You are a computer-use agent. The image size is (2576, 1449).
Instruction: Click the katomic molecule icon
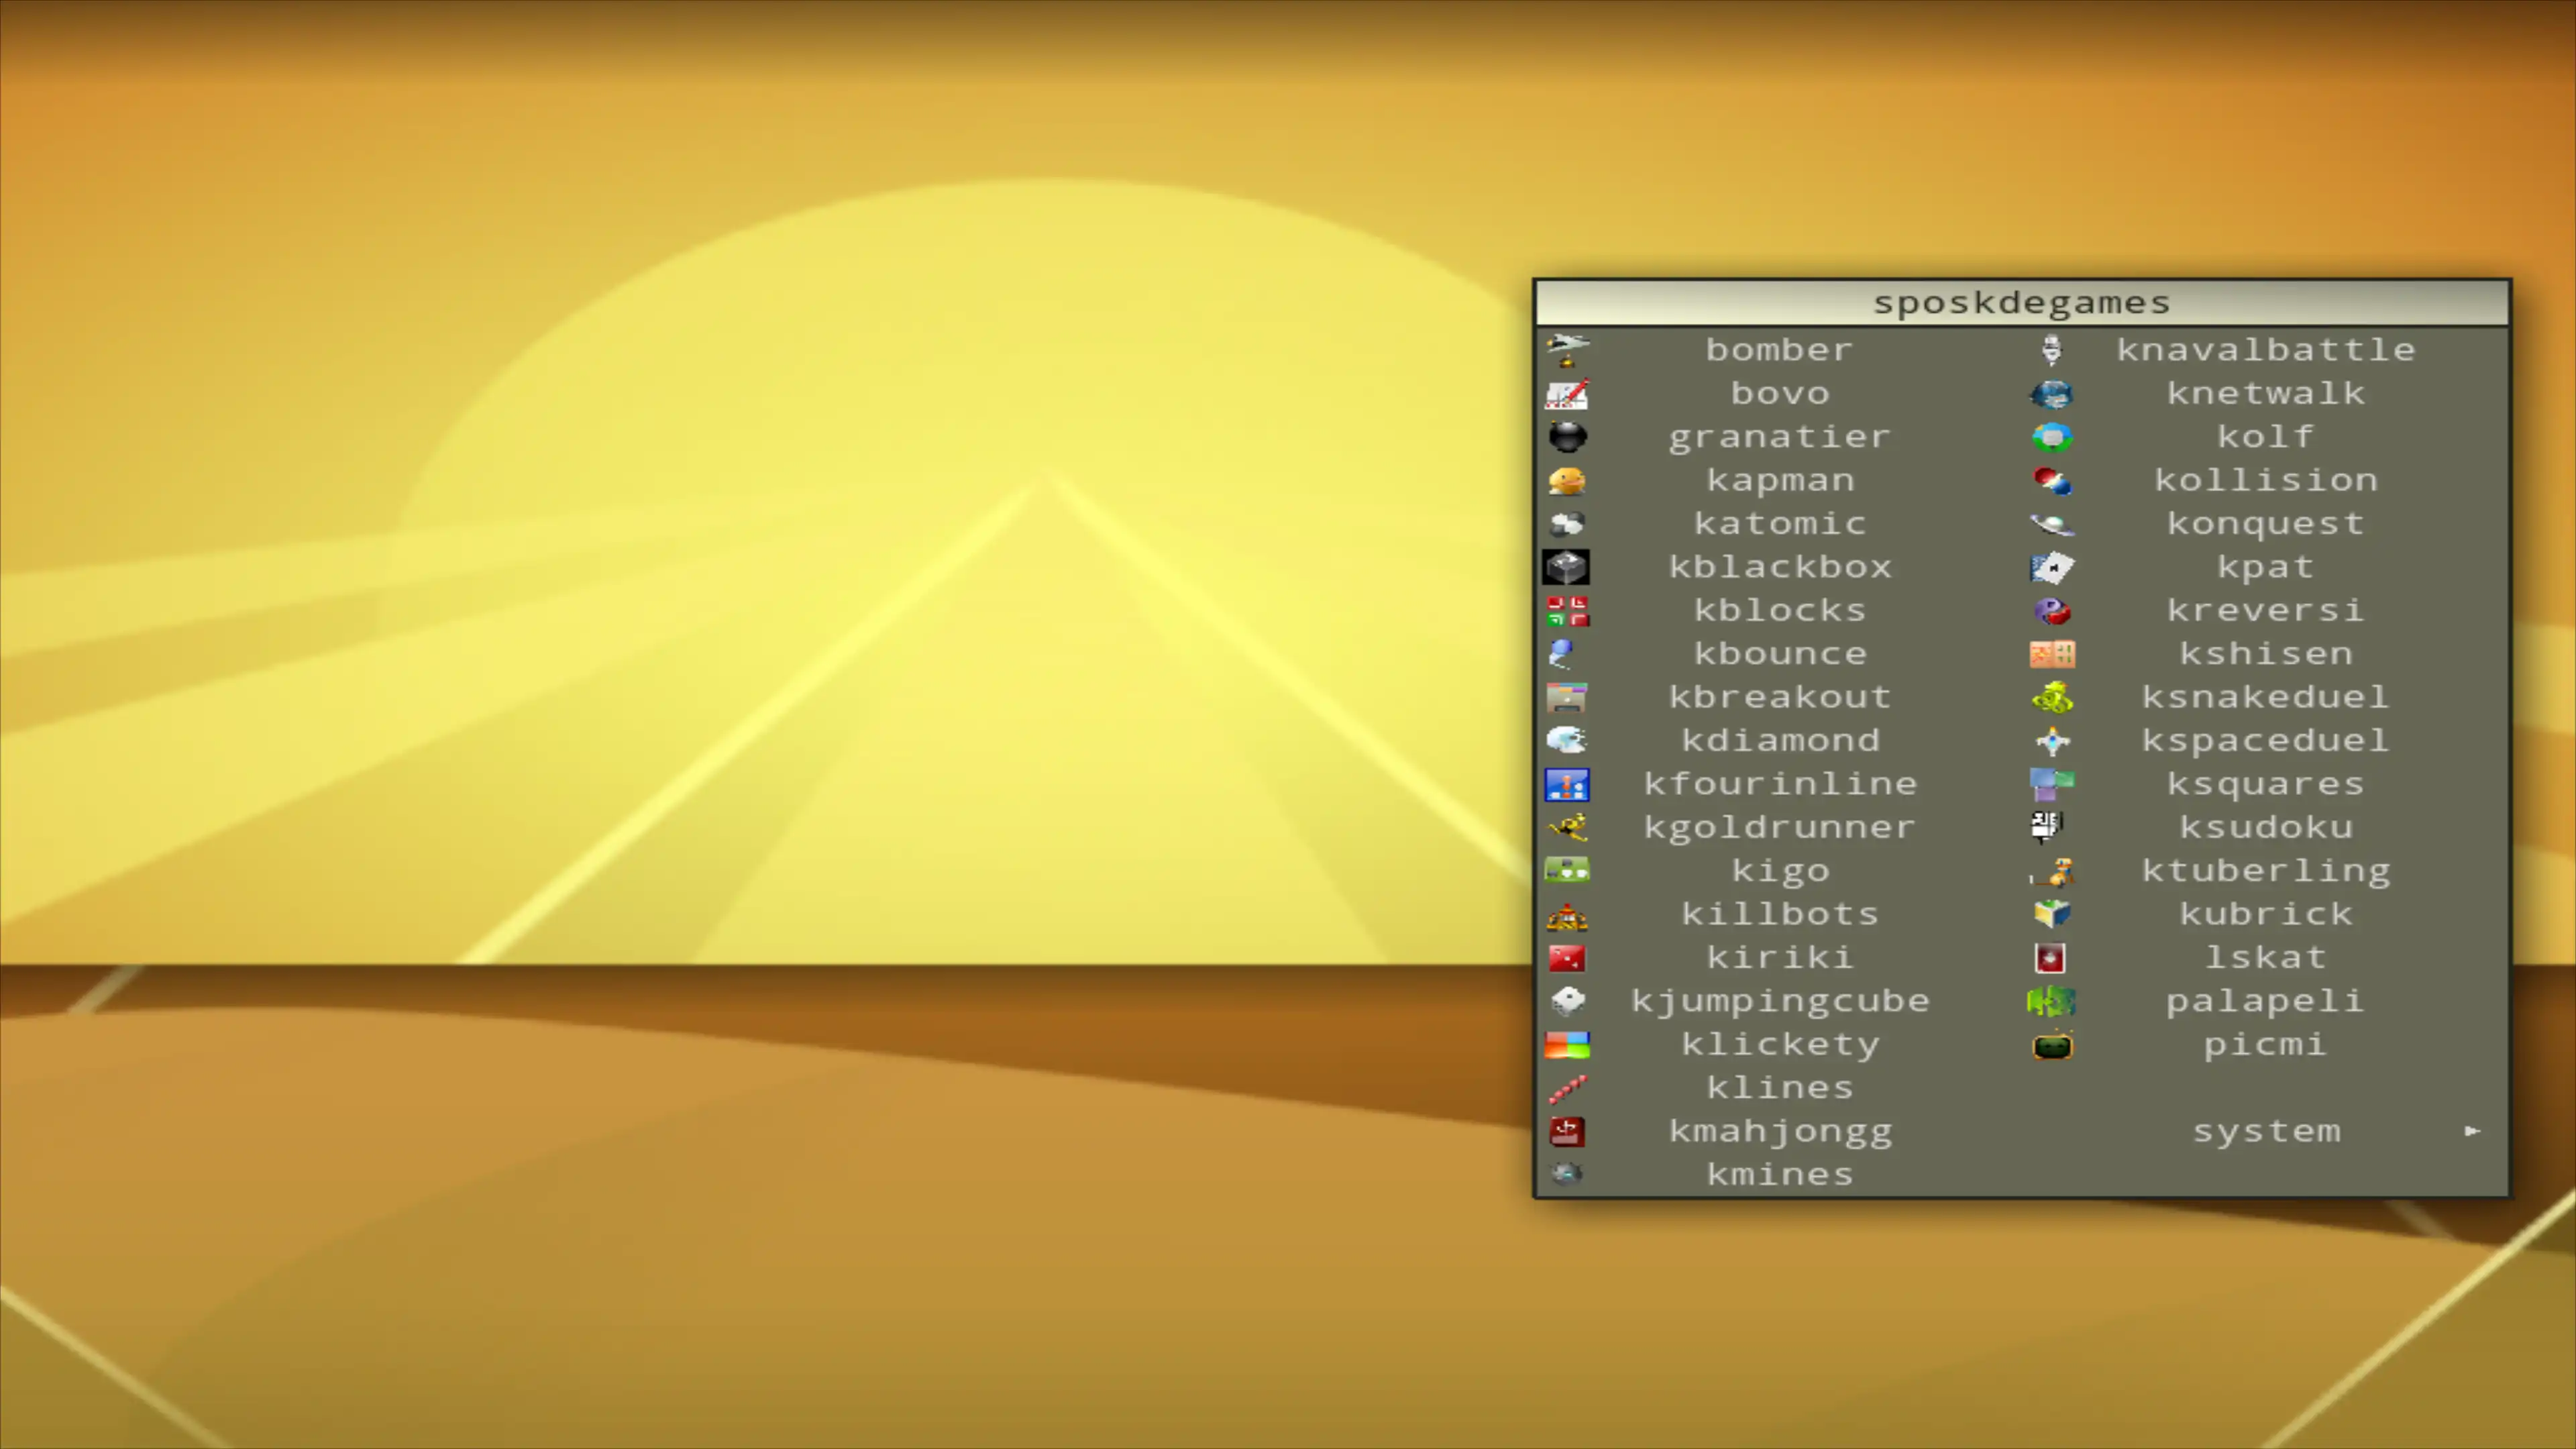pos(1567,524)
